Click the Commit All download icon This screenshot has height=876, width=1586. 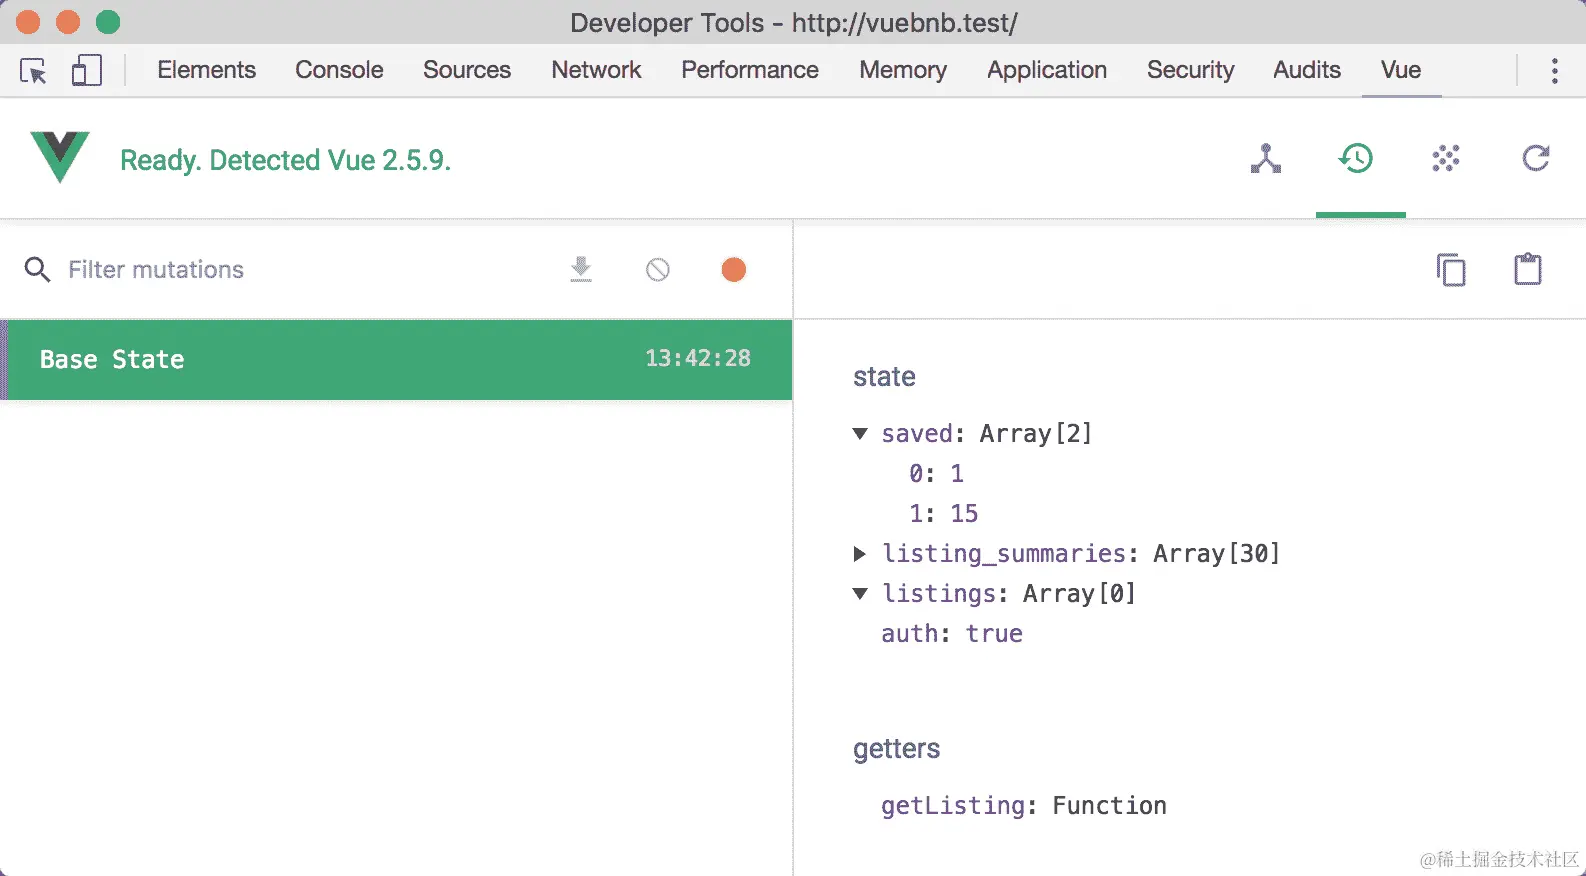[581, 270]
